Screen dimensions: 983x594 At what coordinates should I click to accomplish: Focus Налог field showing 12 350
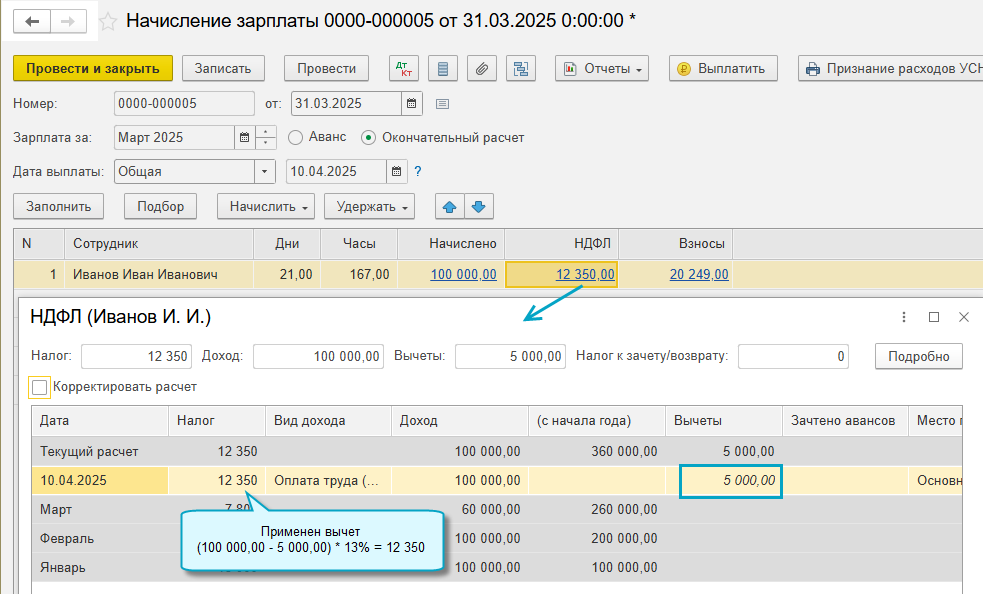click(x=137, y=356)
